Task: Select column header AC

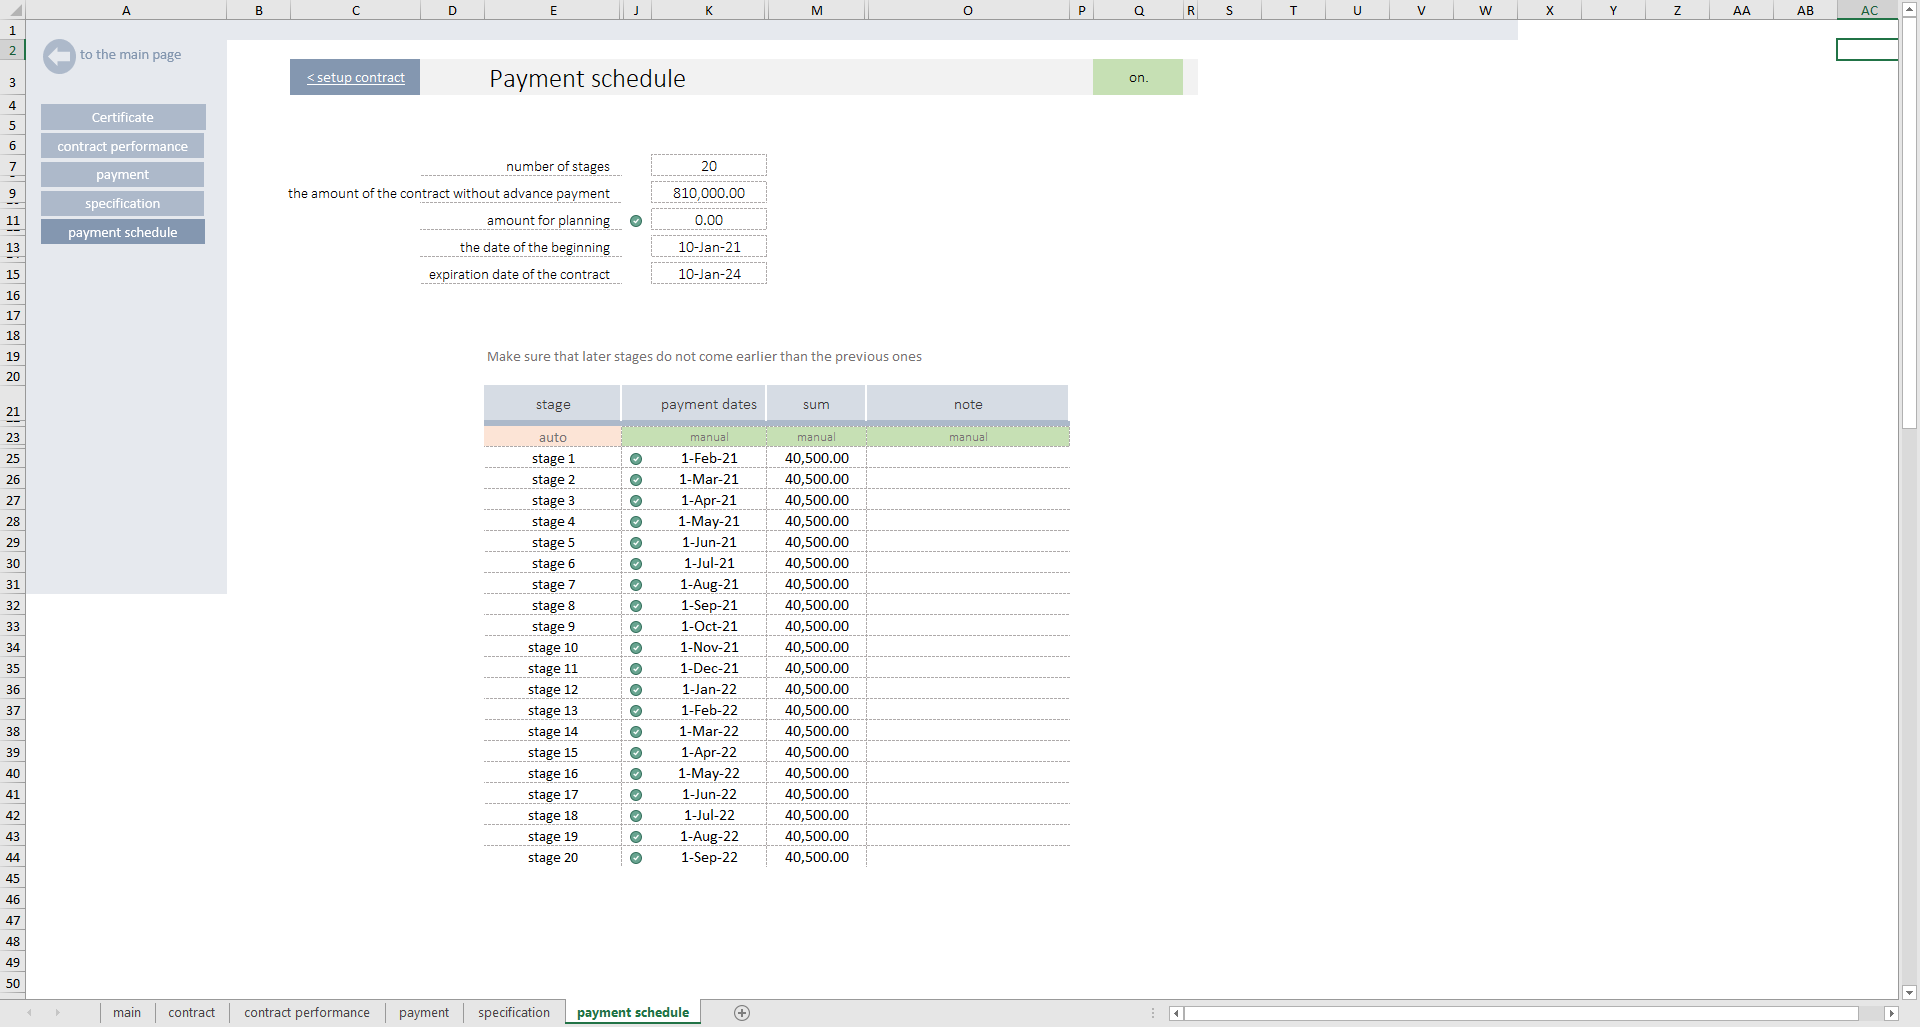Action: pyautogui.click(x=1869, y=10)
